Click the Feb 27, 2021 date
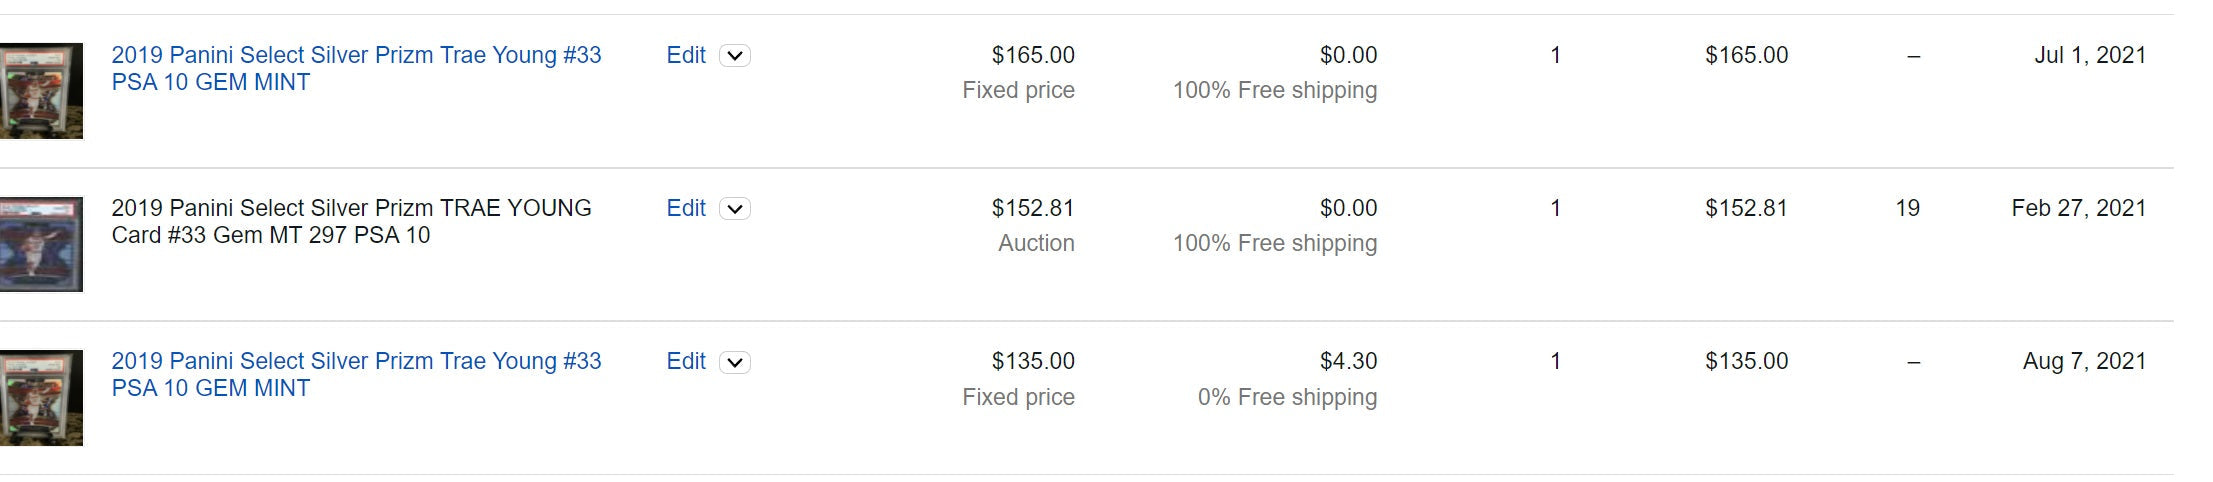 (x=2079, y=208)
